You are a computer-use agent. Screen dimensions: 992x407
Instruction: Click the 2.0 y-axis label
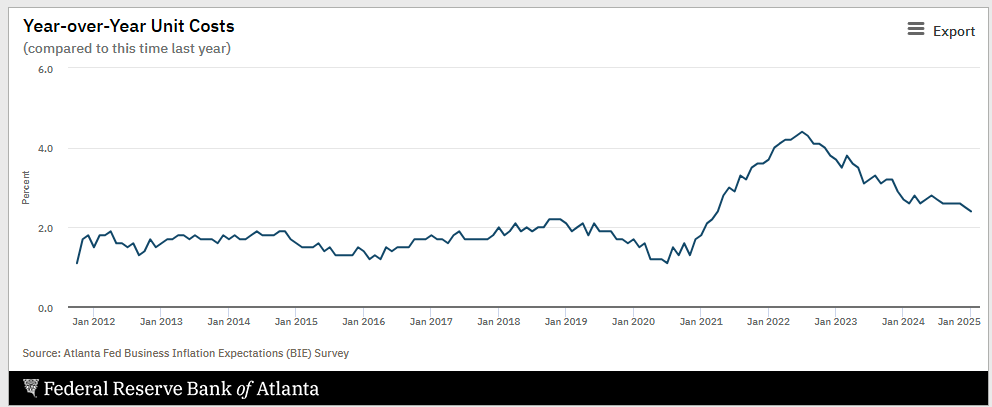[x=44, y=228]
